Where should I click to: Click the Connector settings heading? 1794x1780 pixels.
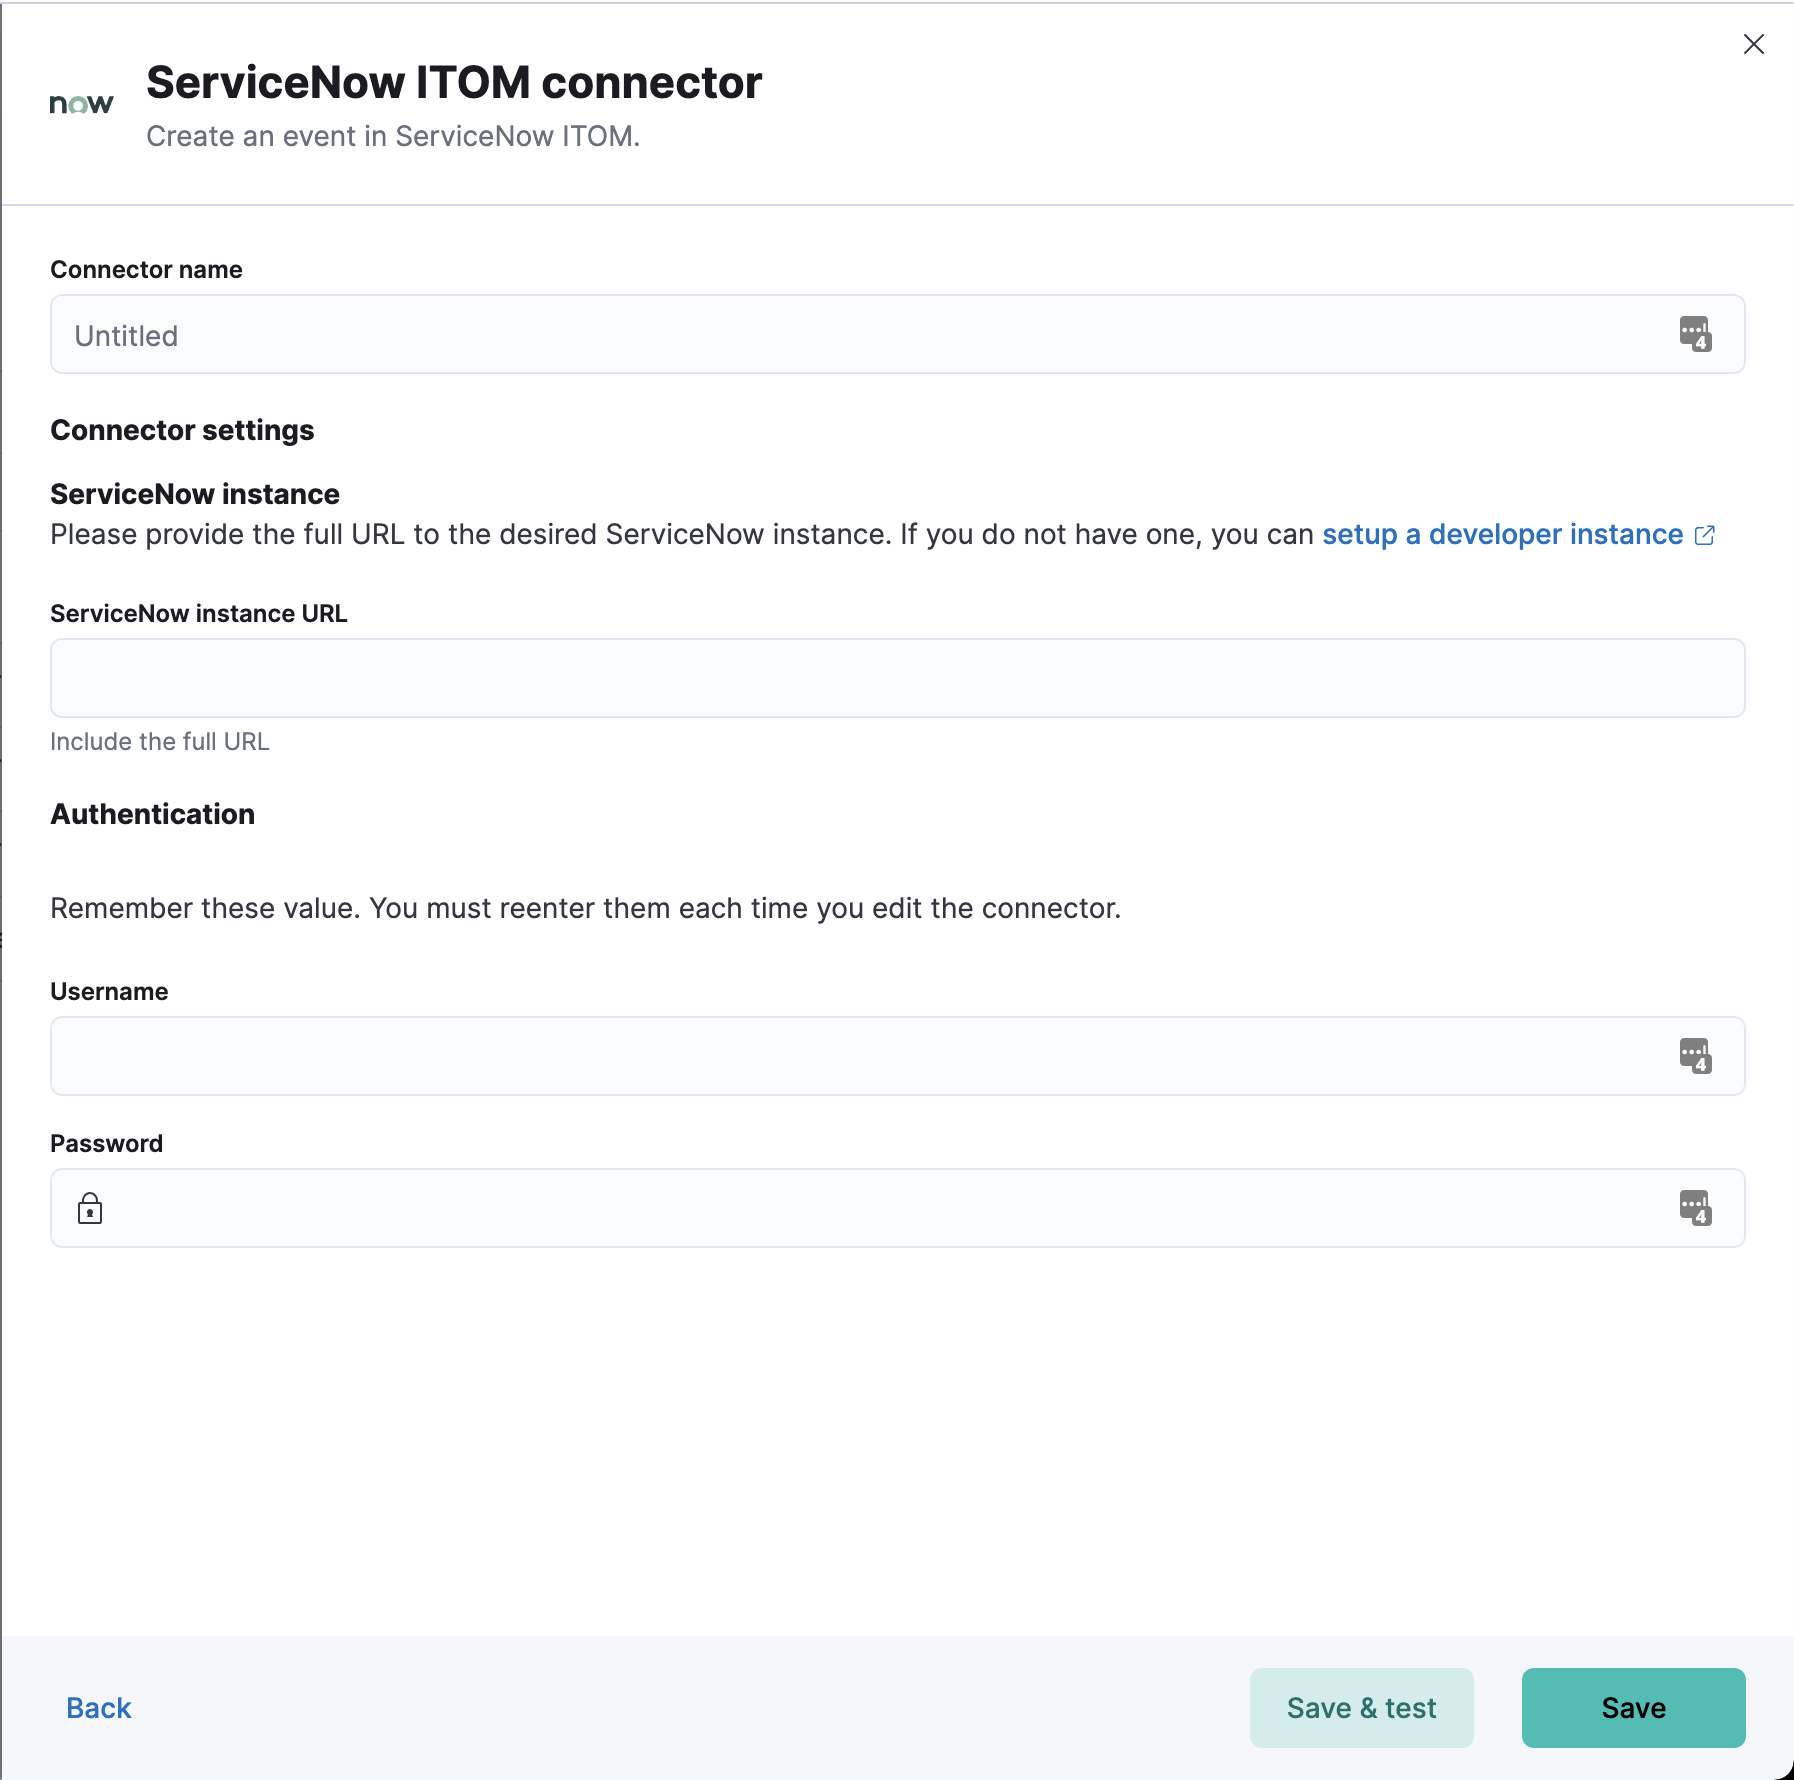pos(182,430)
